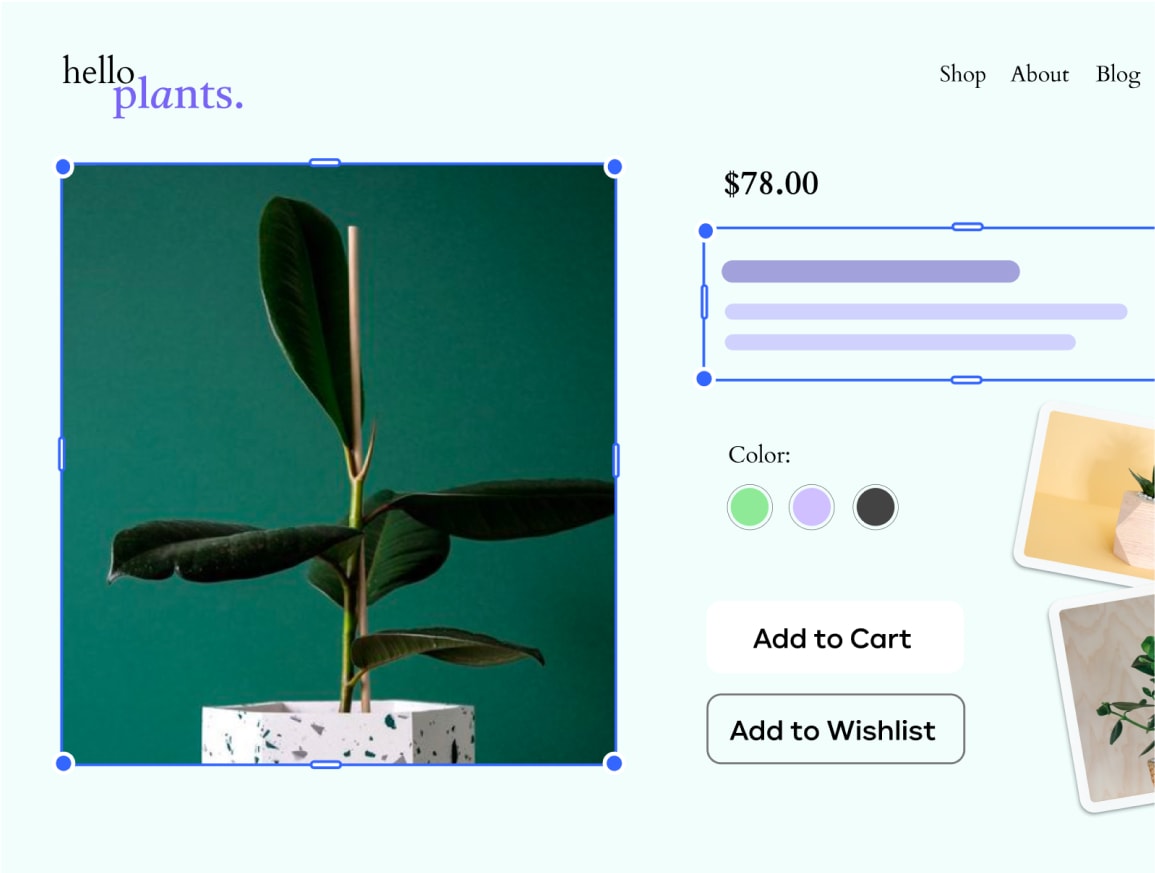
Task: Click the top-right corner handle of plant image
Action: point(614,167)
